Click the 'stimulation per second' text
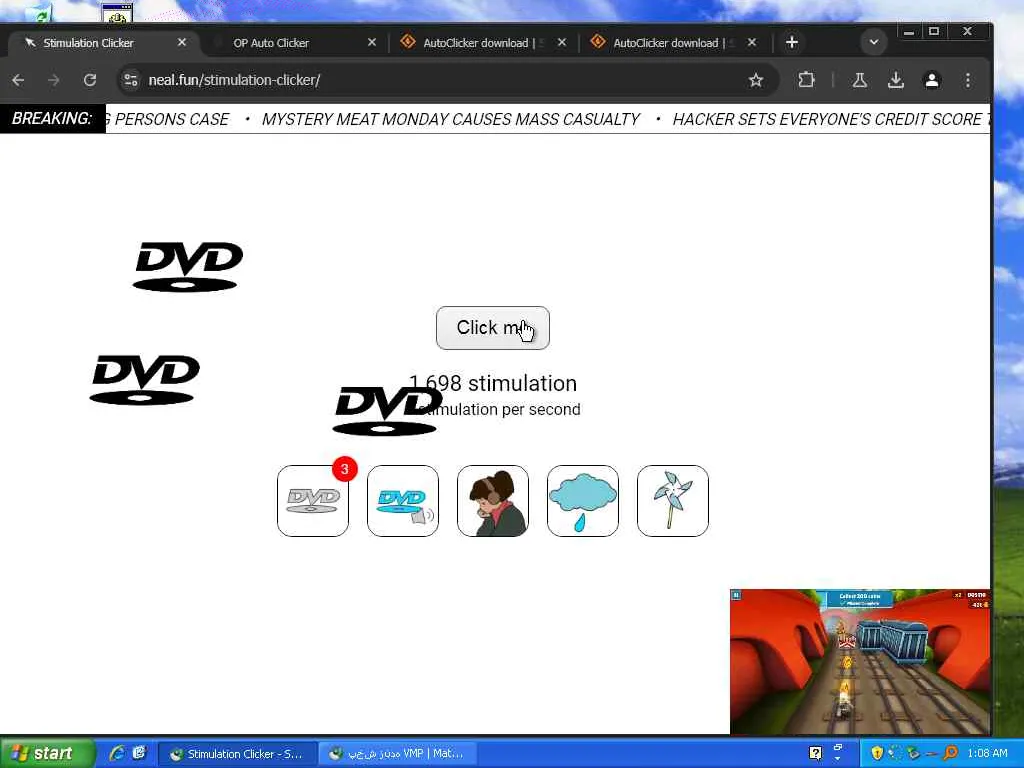 point(501,409)
